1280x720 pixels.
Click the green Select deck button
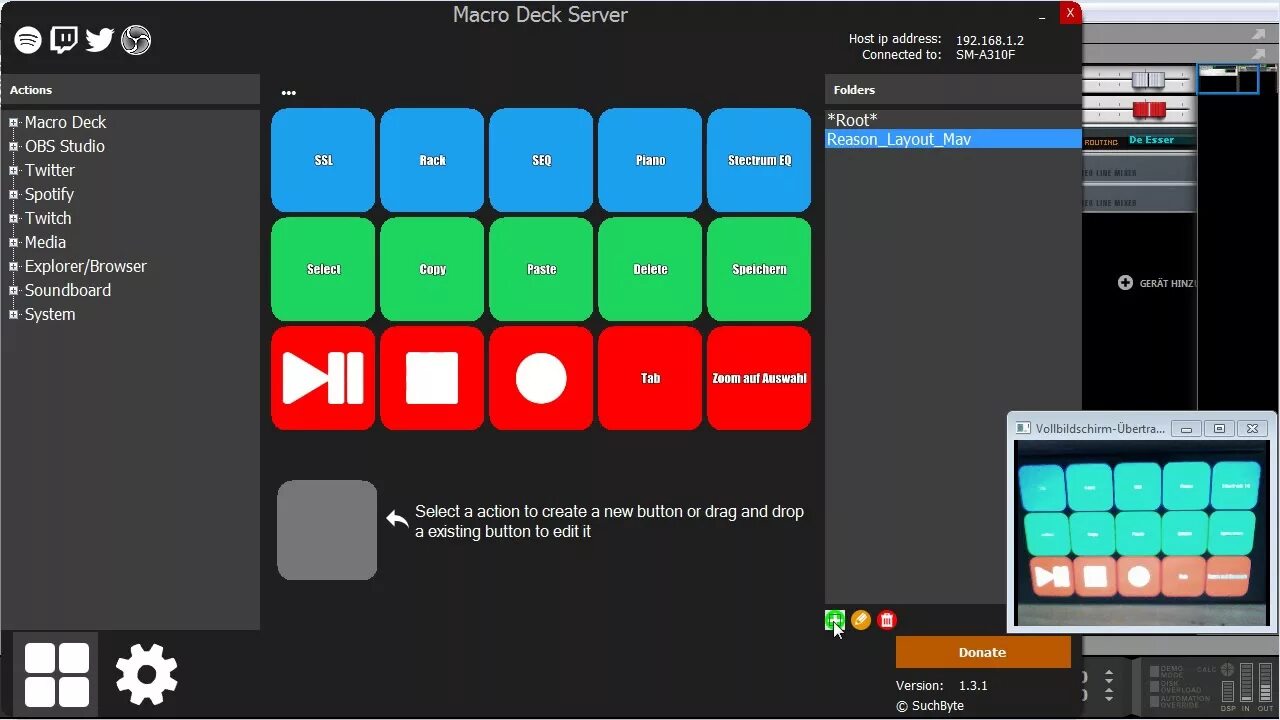click(x=323, y=269)
